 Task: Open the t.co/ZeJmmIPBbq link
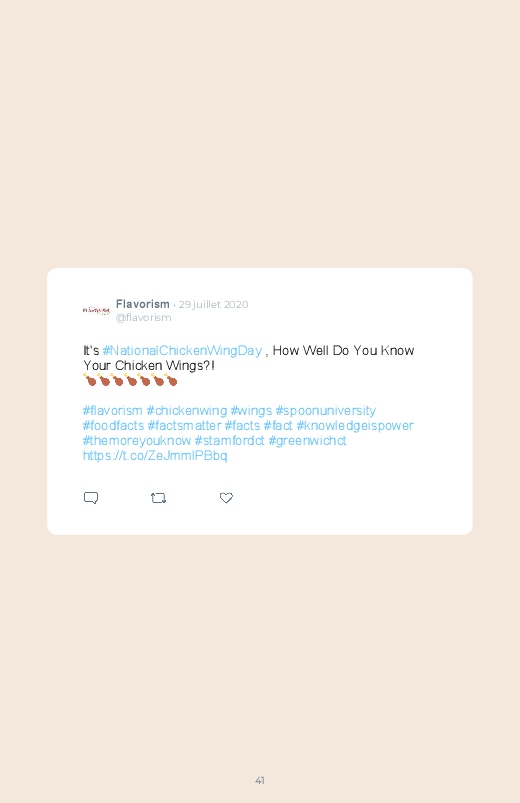click(x=155, y=456)
